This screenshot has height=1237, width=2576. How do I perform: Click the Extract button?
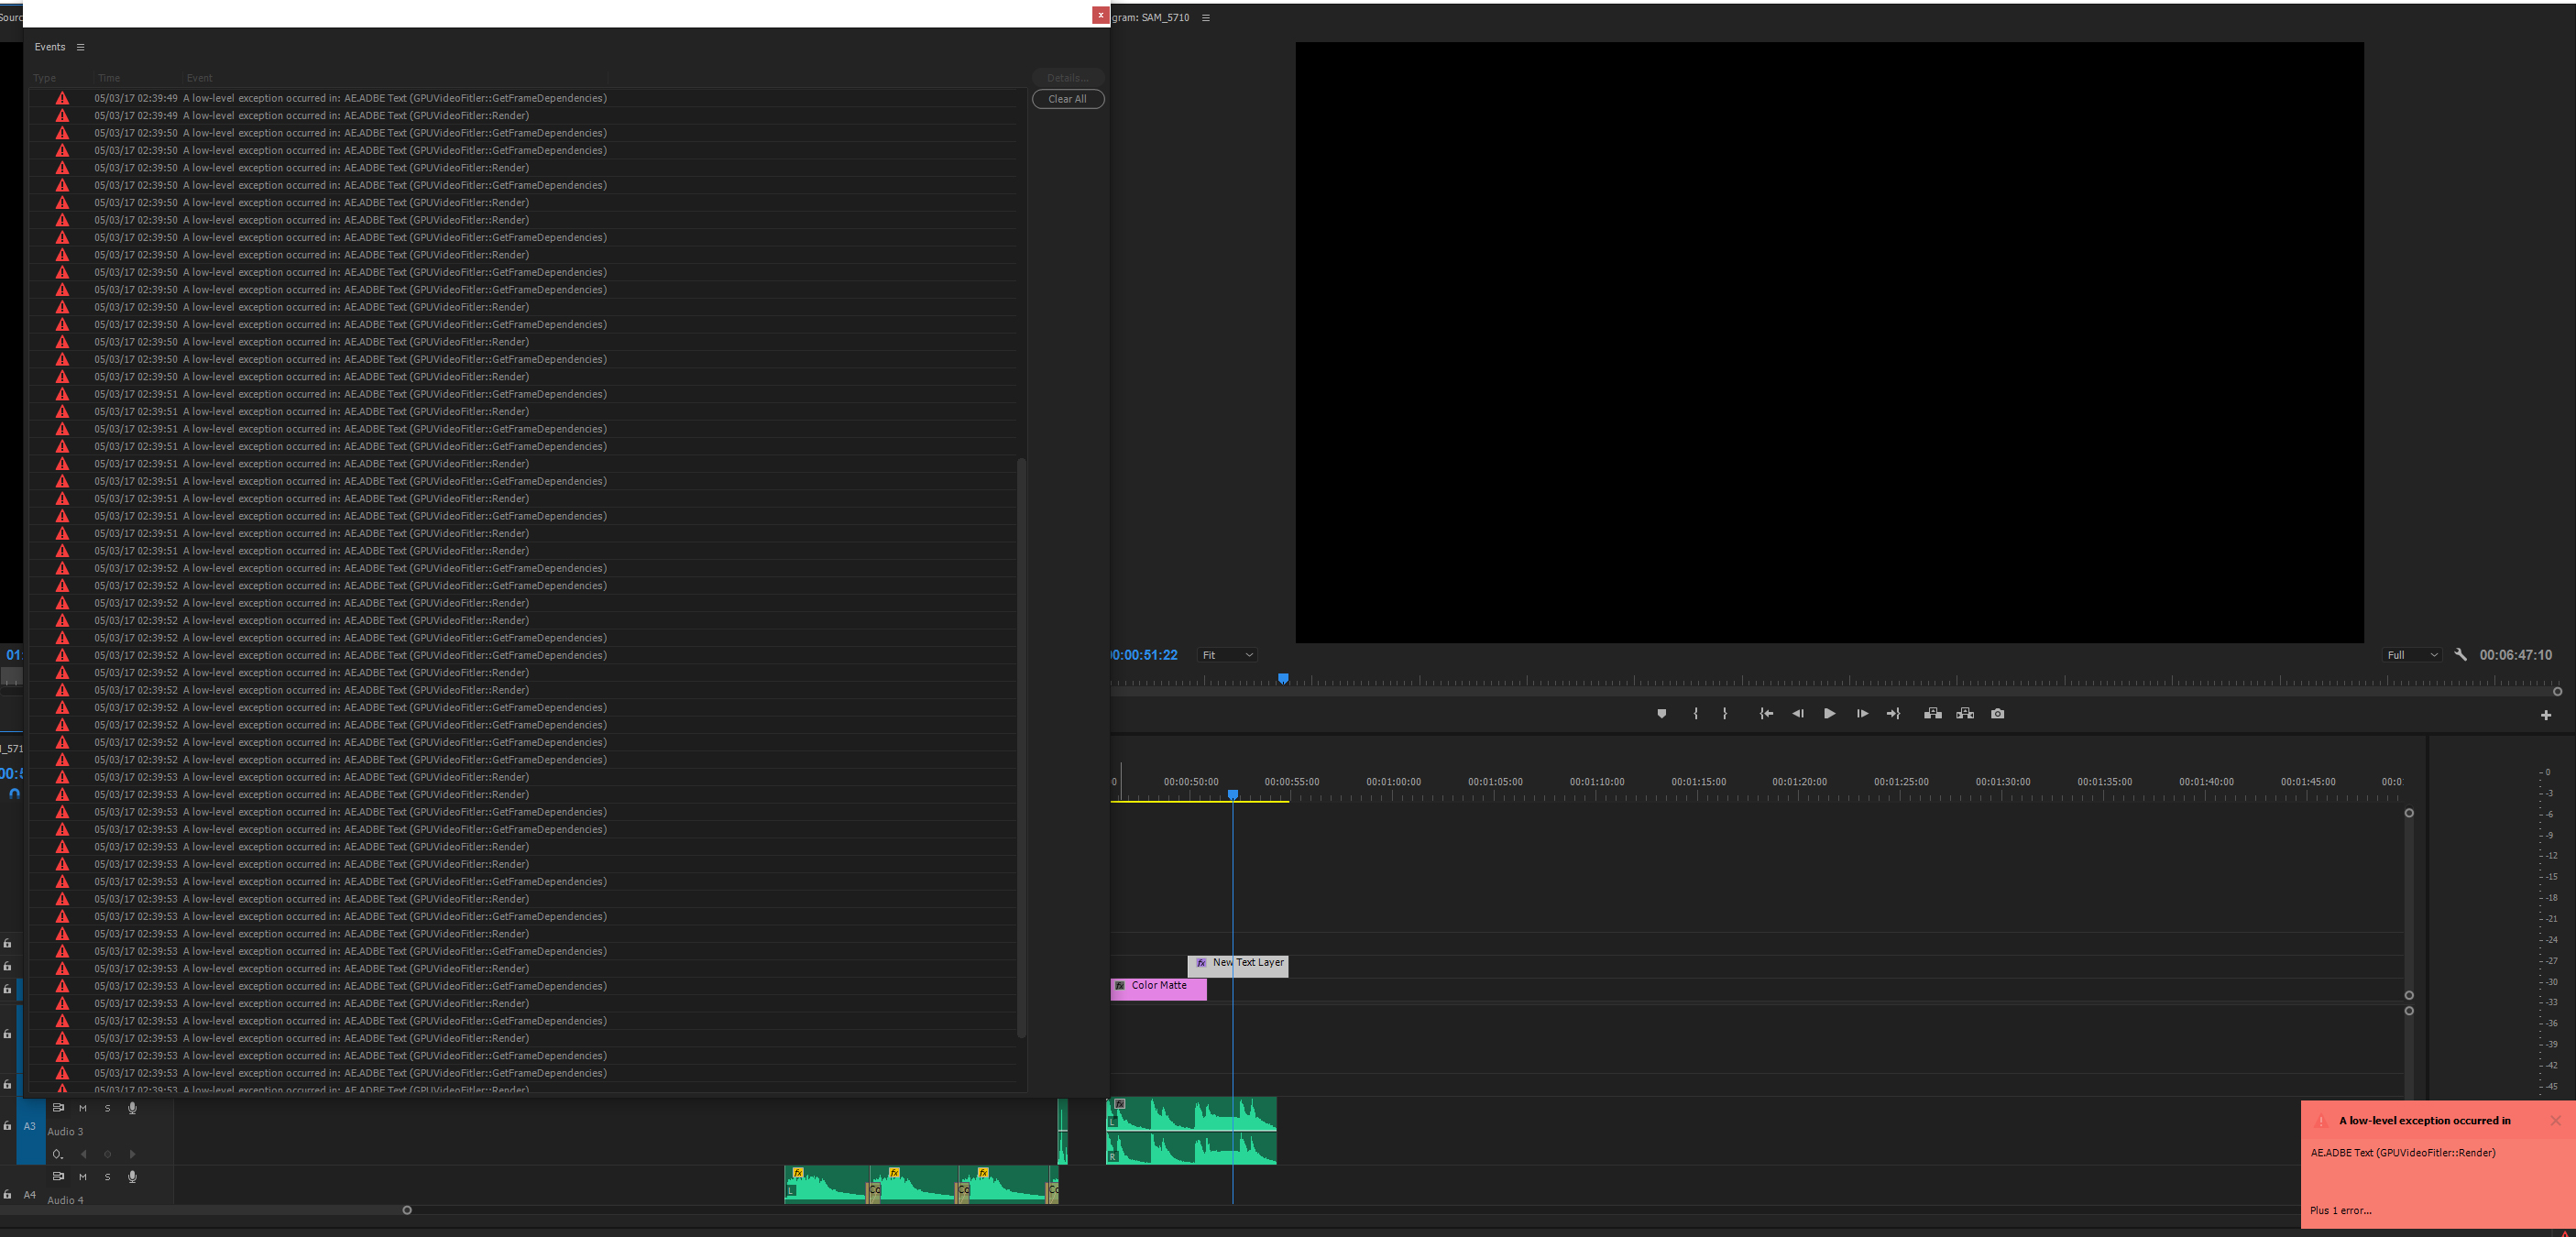click(x=1965, y=714)
